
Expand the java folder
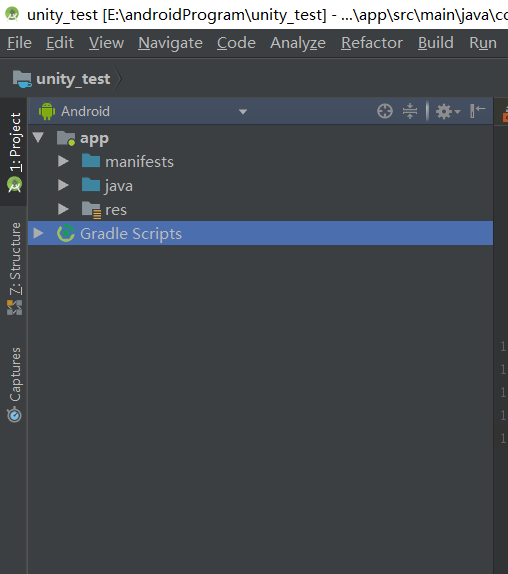tap(63, 185)
